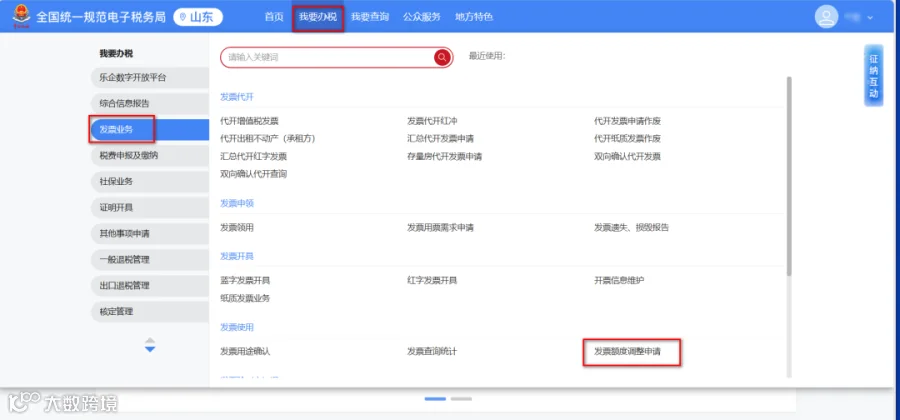Open 发票查询统计 link
Viewport: 900px width, 420px height.
[432, 351]
